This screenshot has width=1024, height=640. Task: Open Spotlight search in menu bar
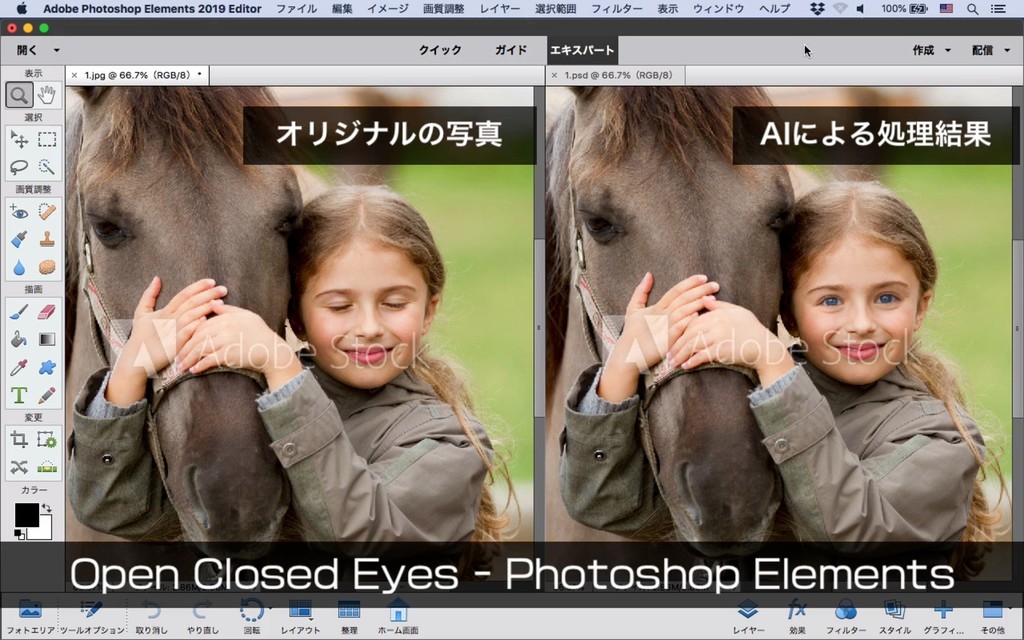972,8
